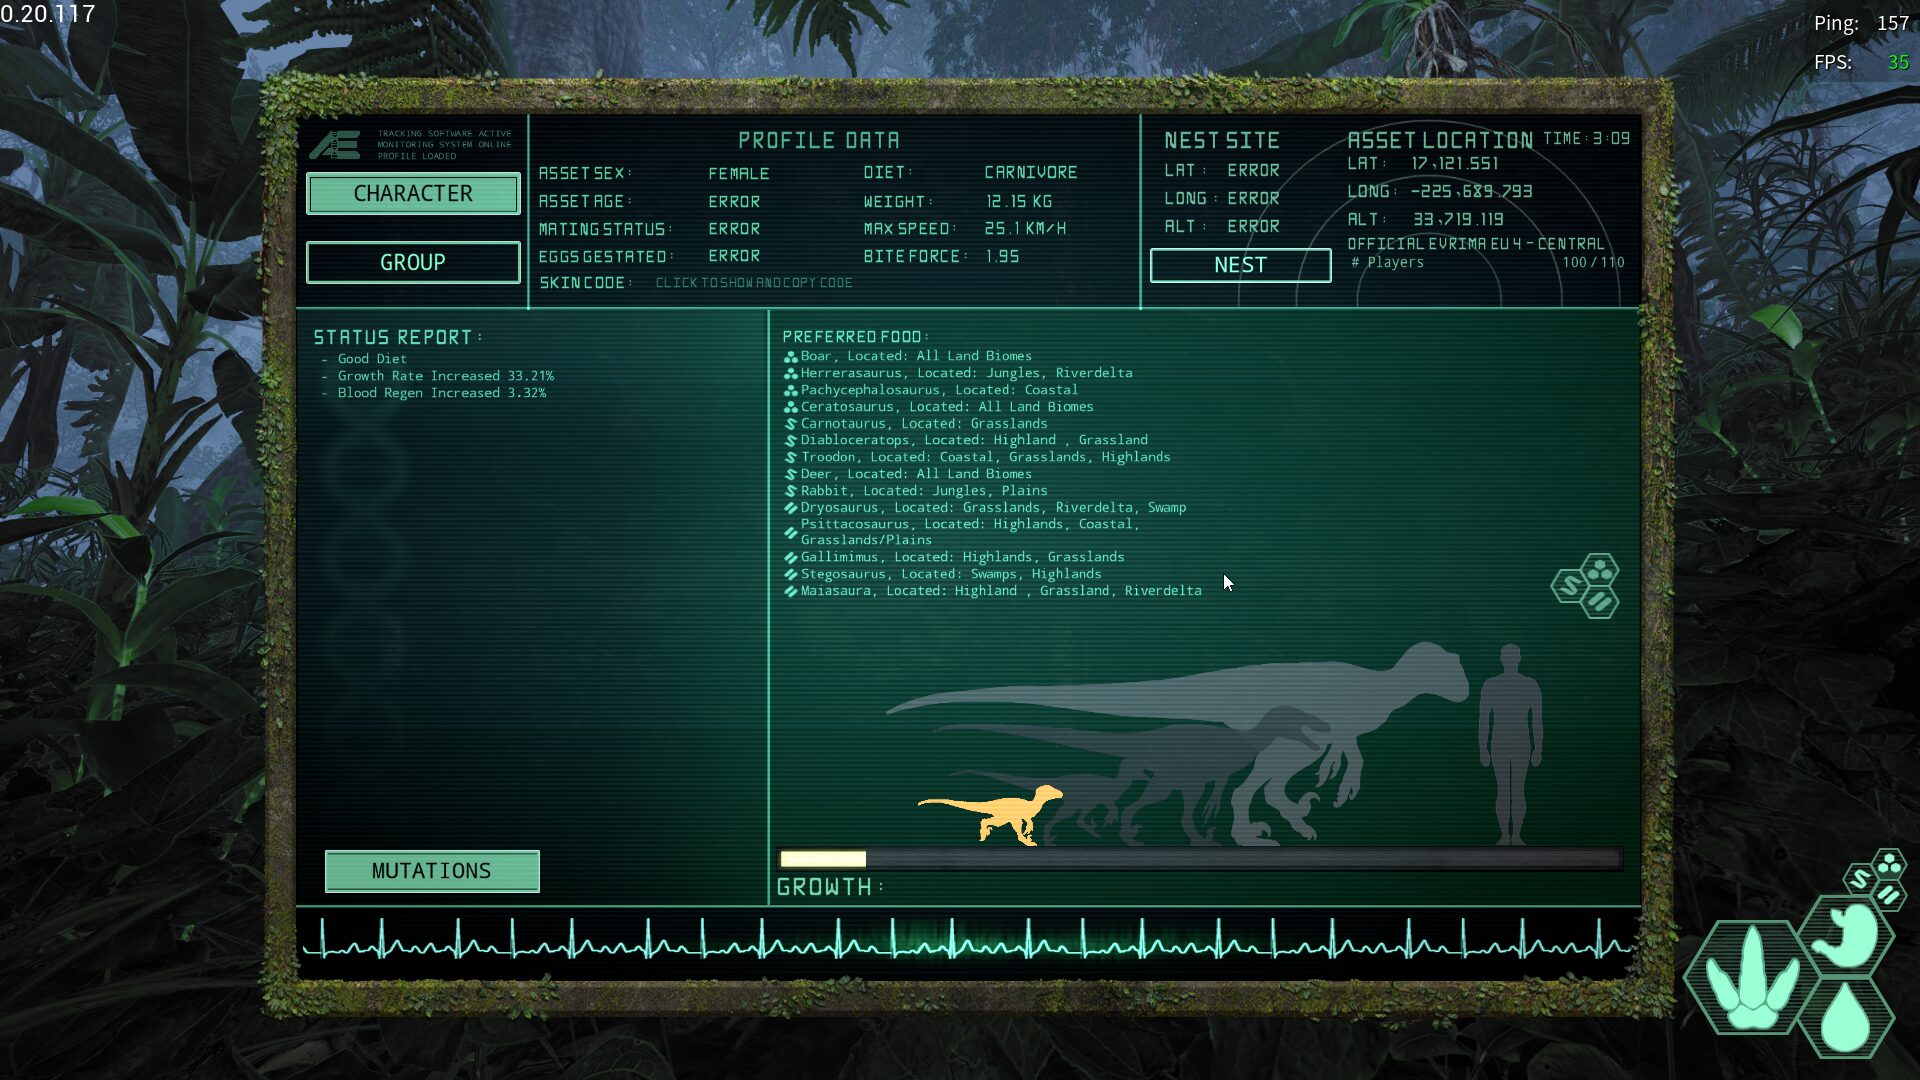Click the nutrient icon beside Maiasaura entry

tap(790, 591)
